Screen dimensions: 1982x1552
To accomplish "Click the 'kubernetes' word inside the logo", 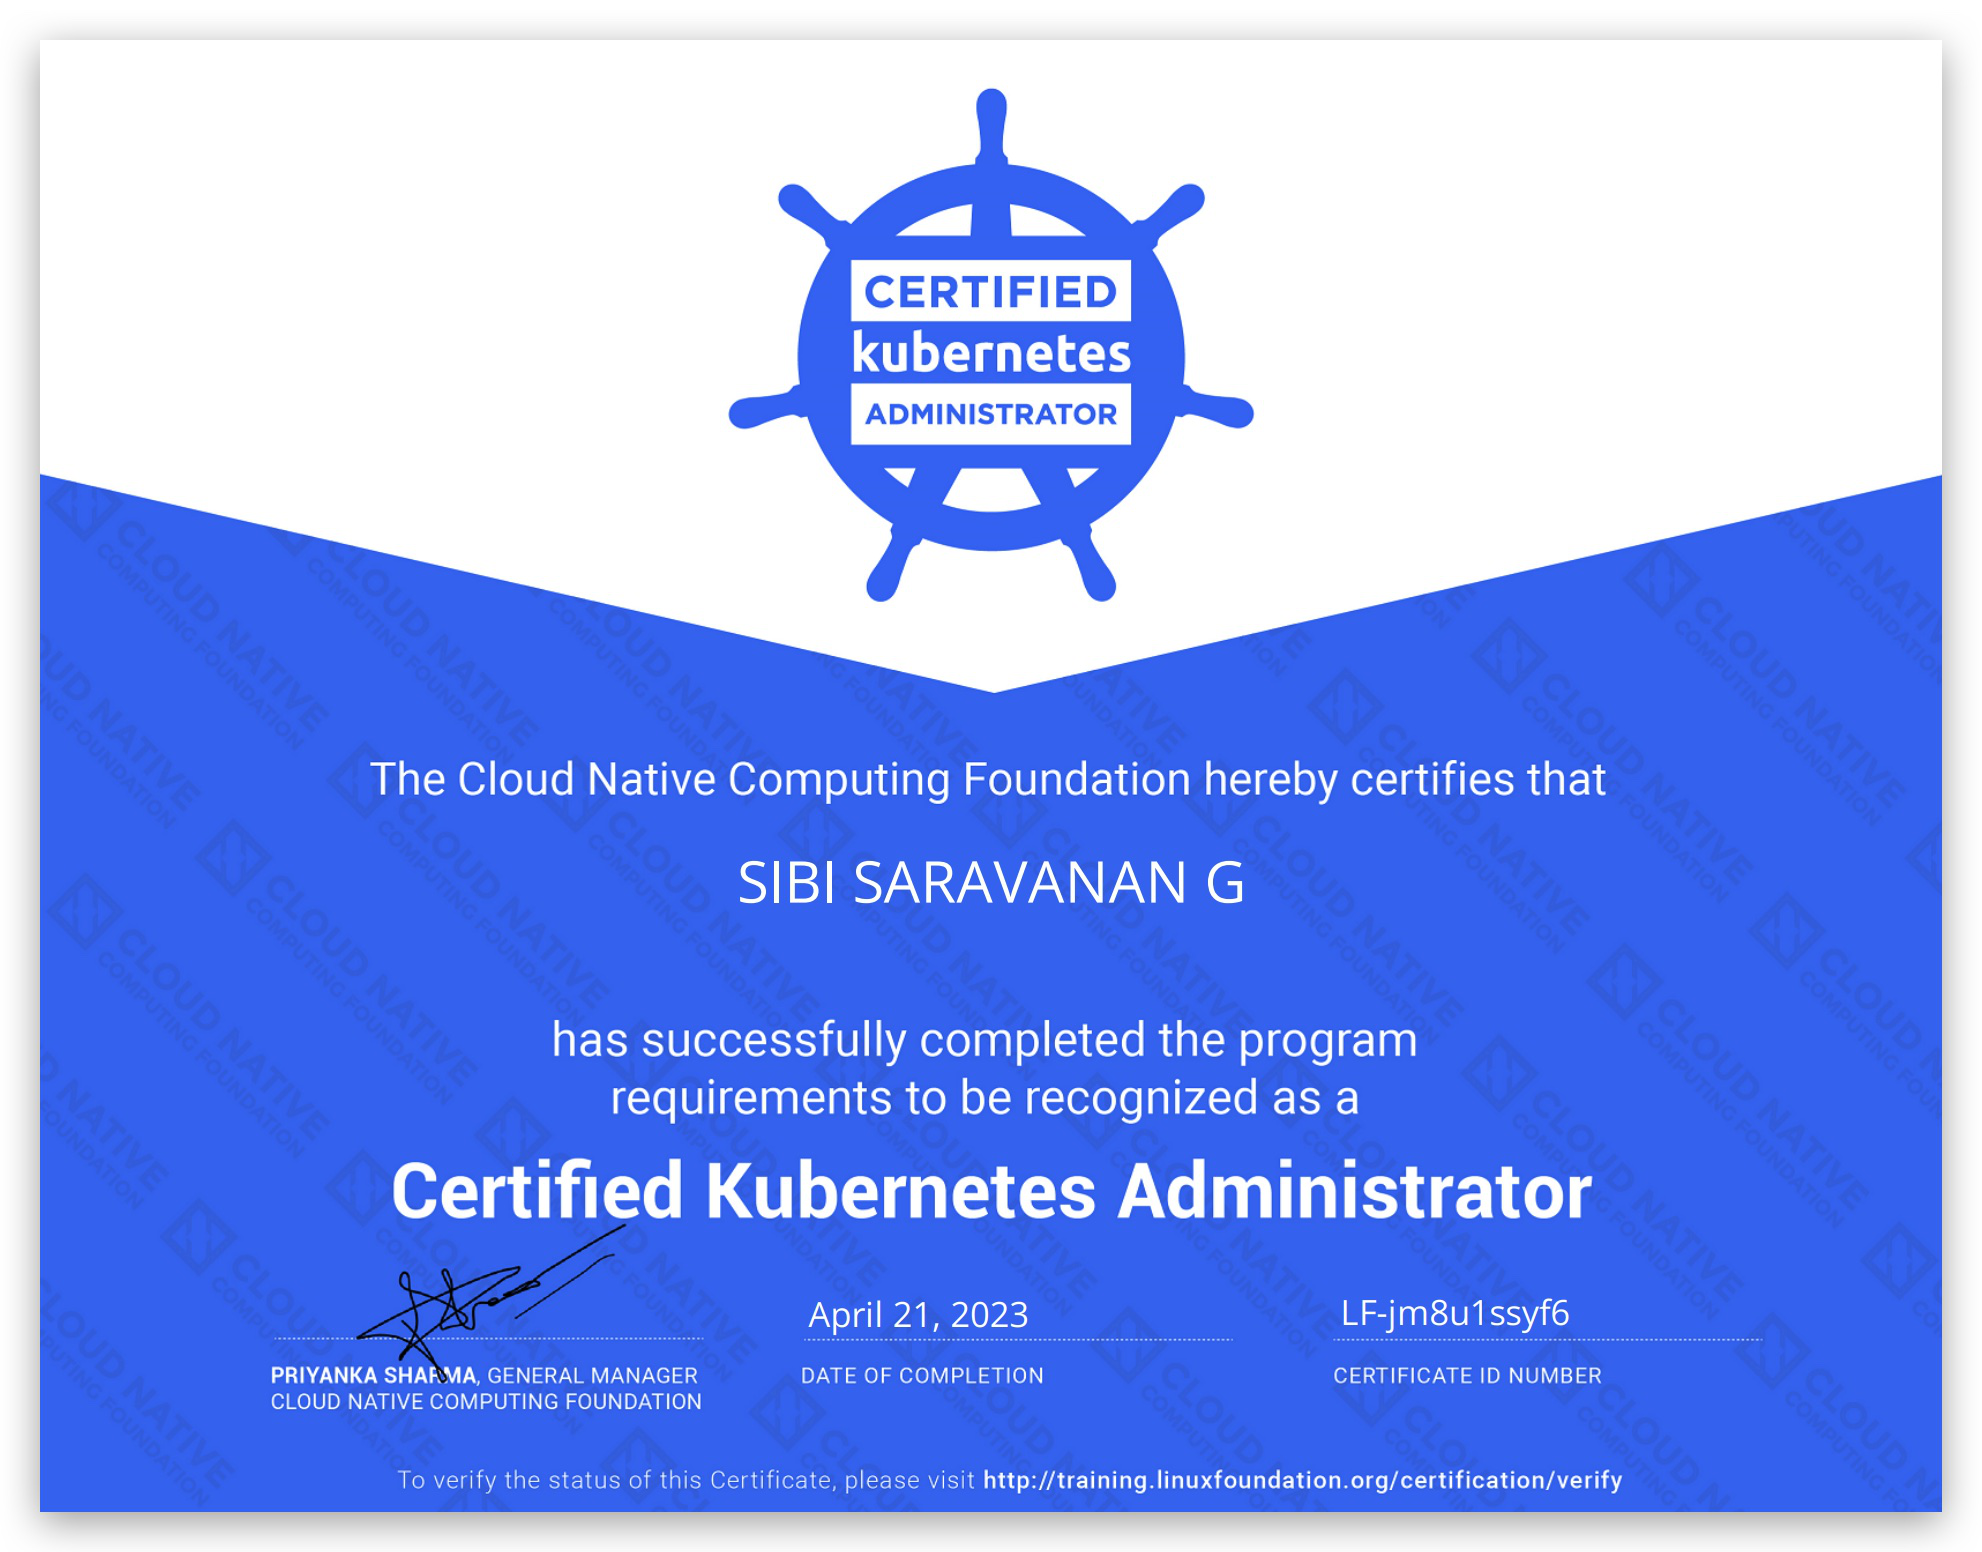I will tap(991, 352).
